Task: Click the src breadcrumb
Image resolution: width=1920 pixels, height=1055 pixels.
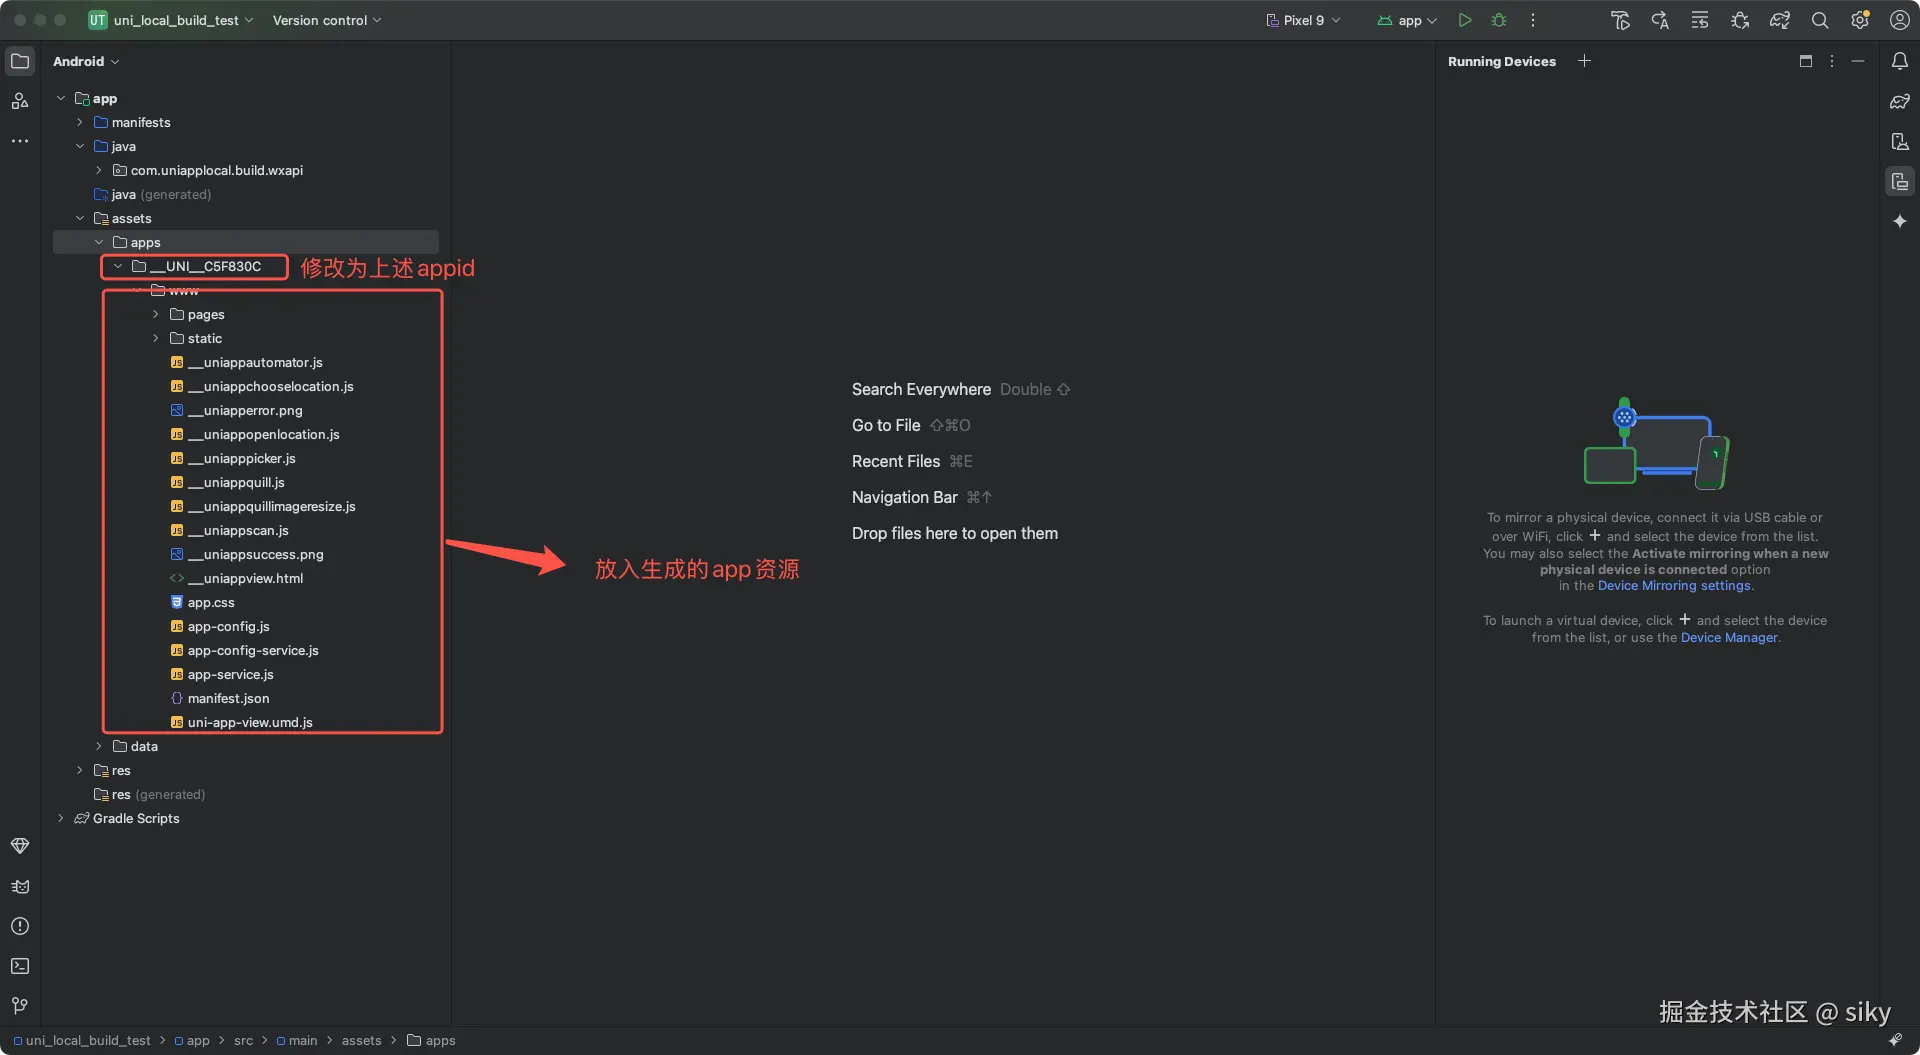Action: (x=243, y=1041)
